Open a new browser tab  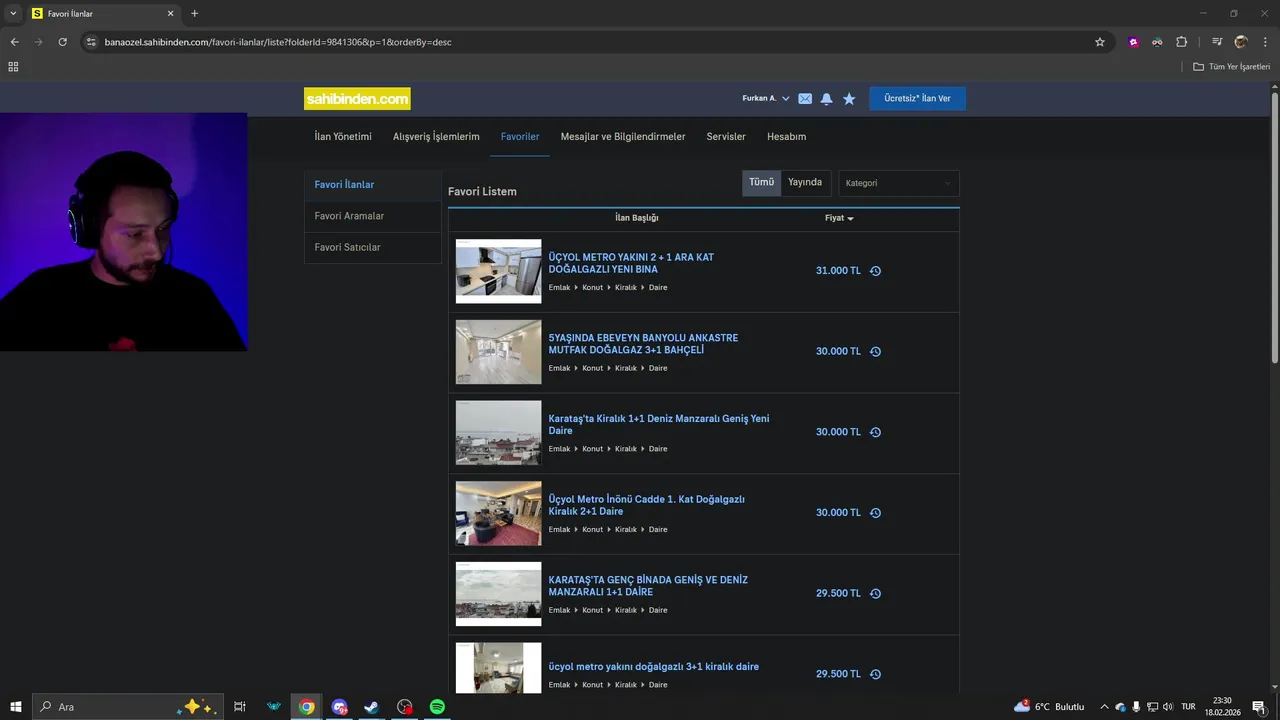coord(194,14)
